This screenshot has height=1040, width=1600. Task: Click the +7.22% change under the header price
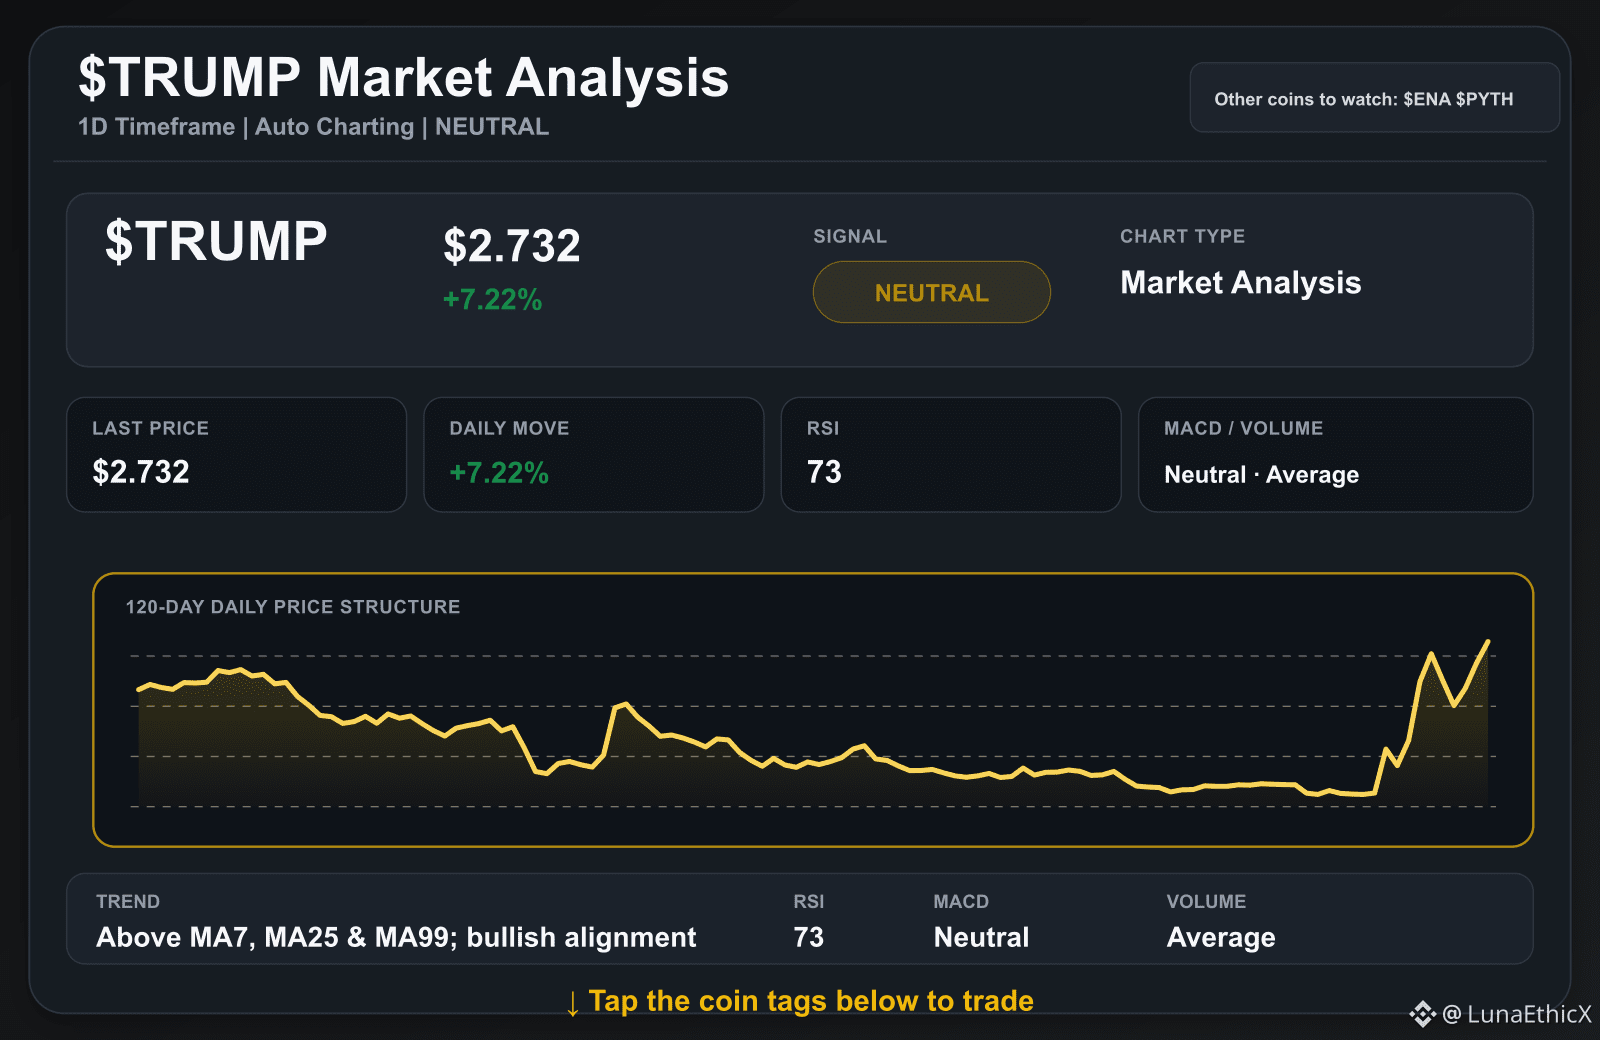click(x=493, y=299)
